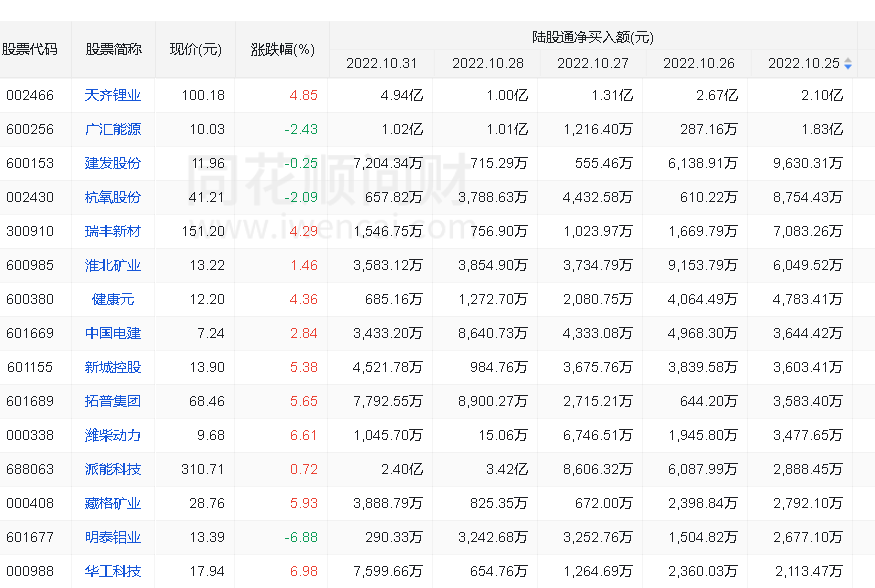The image size is (875, 588).
Task: Select stock code 002466
Action: 30,95
